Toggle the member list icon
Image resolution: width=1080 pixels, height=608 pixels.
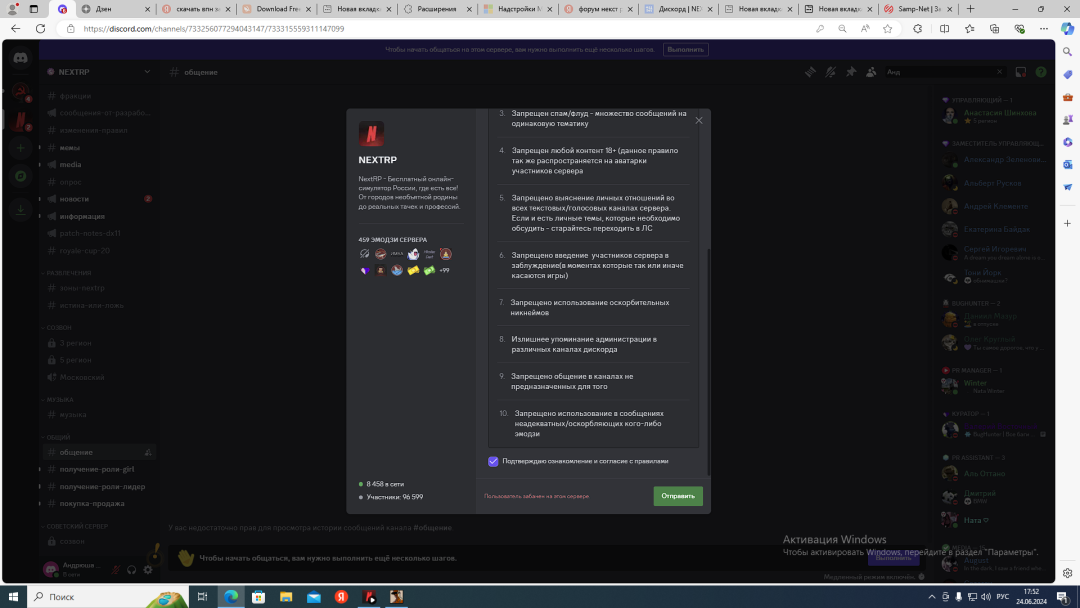point(871,72)
